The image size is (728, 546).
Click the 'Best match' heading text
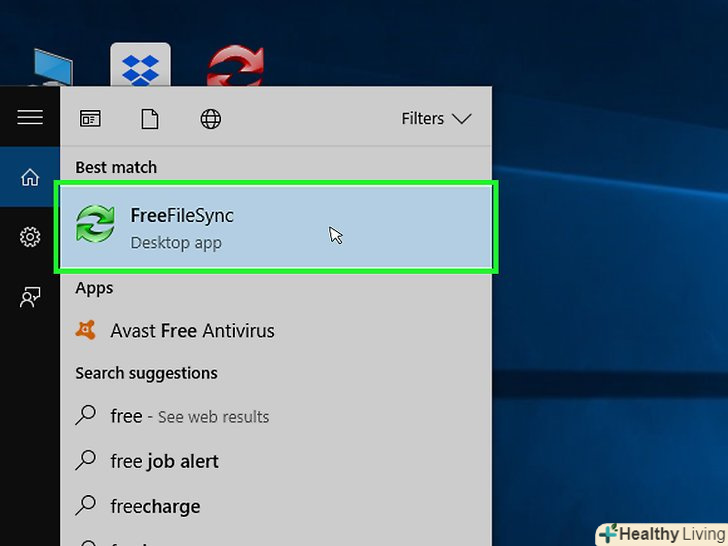click(116, 167)
